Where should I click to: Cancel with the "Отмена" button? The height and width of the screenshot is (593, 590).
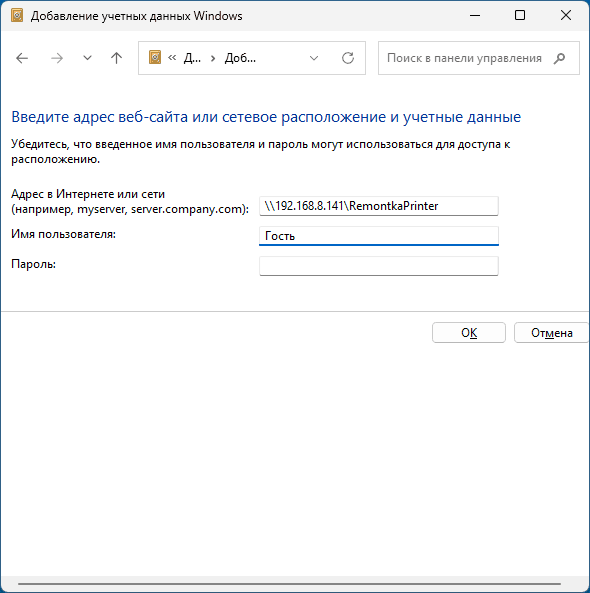[x=551, y=333]
